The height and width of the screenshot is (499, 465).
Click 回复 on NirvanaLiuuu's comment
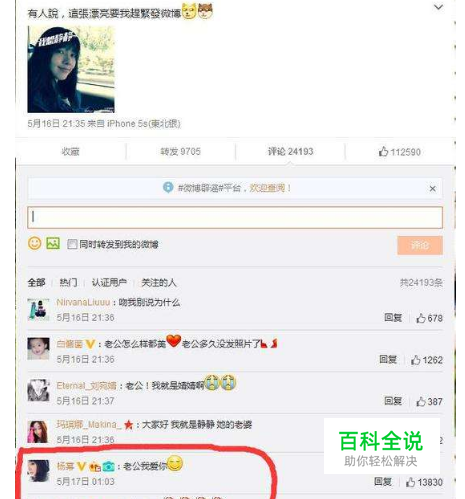(x=393, y=317)
